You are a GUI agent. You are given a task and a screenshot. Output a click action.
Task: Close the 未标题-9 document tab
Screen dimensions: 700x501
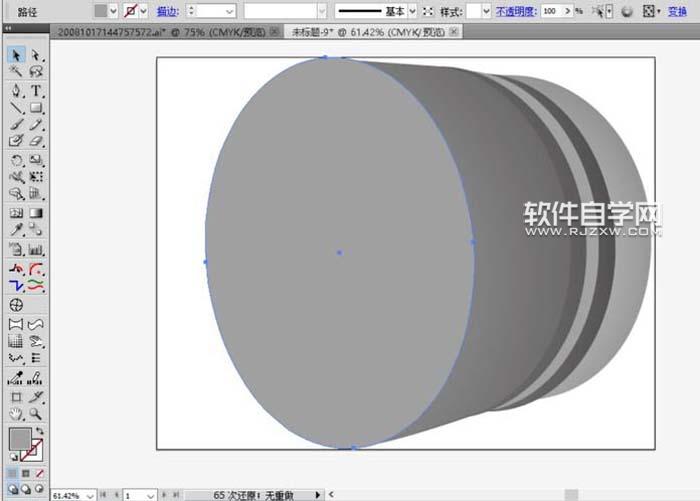[454, 32]
